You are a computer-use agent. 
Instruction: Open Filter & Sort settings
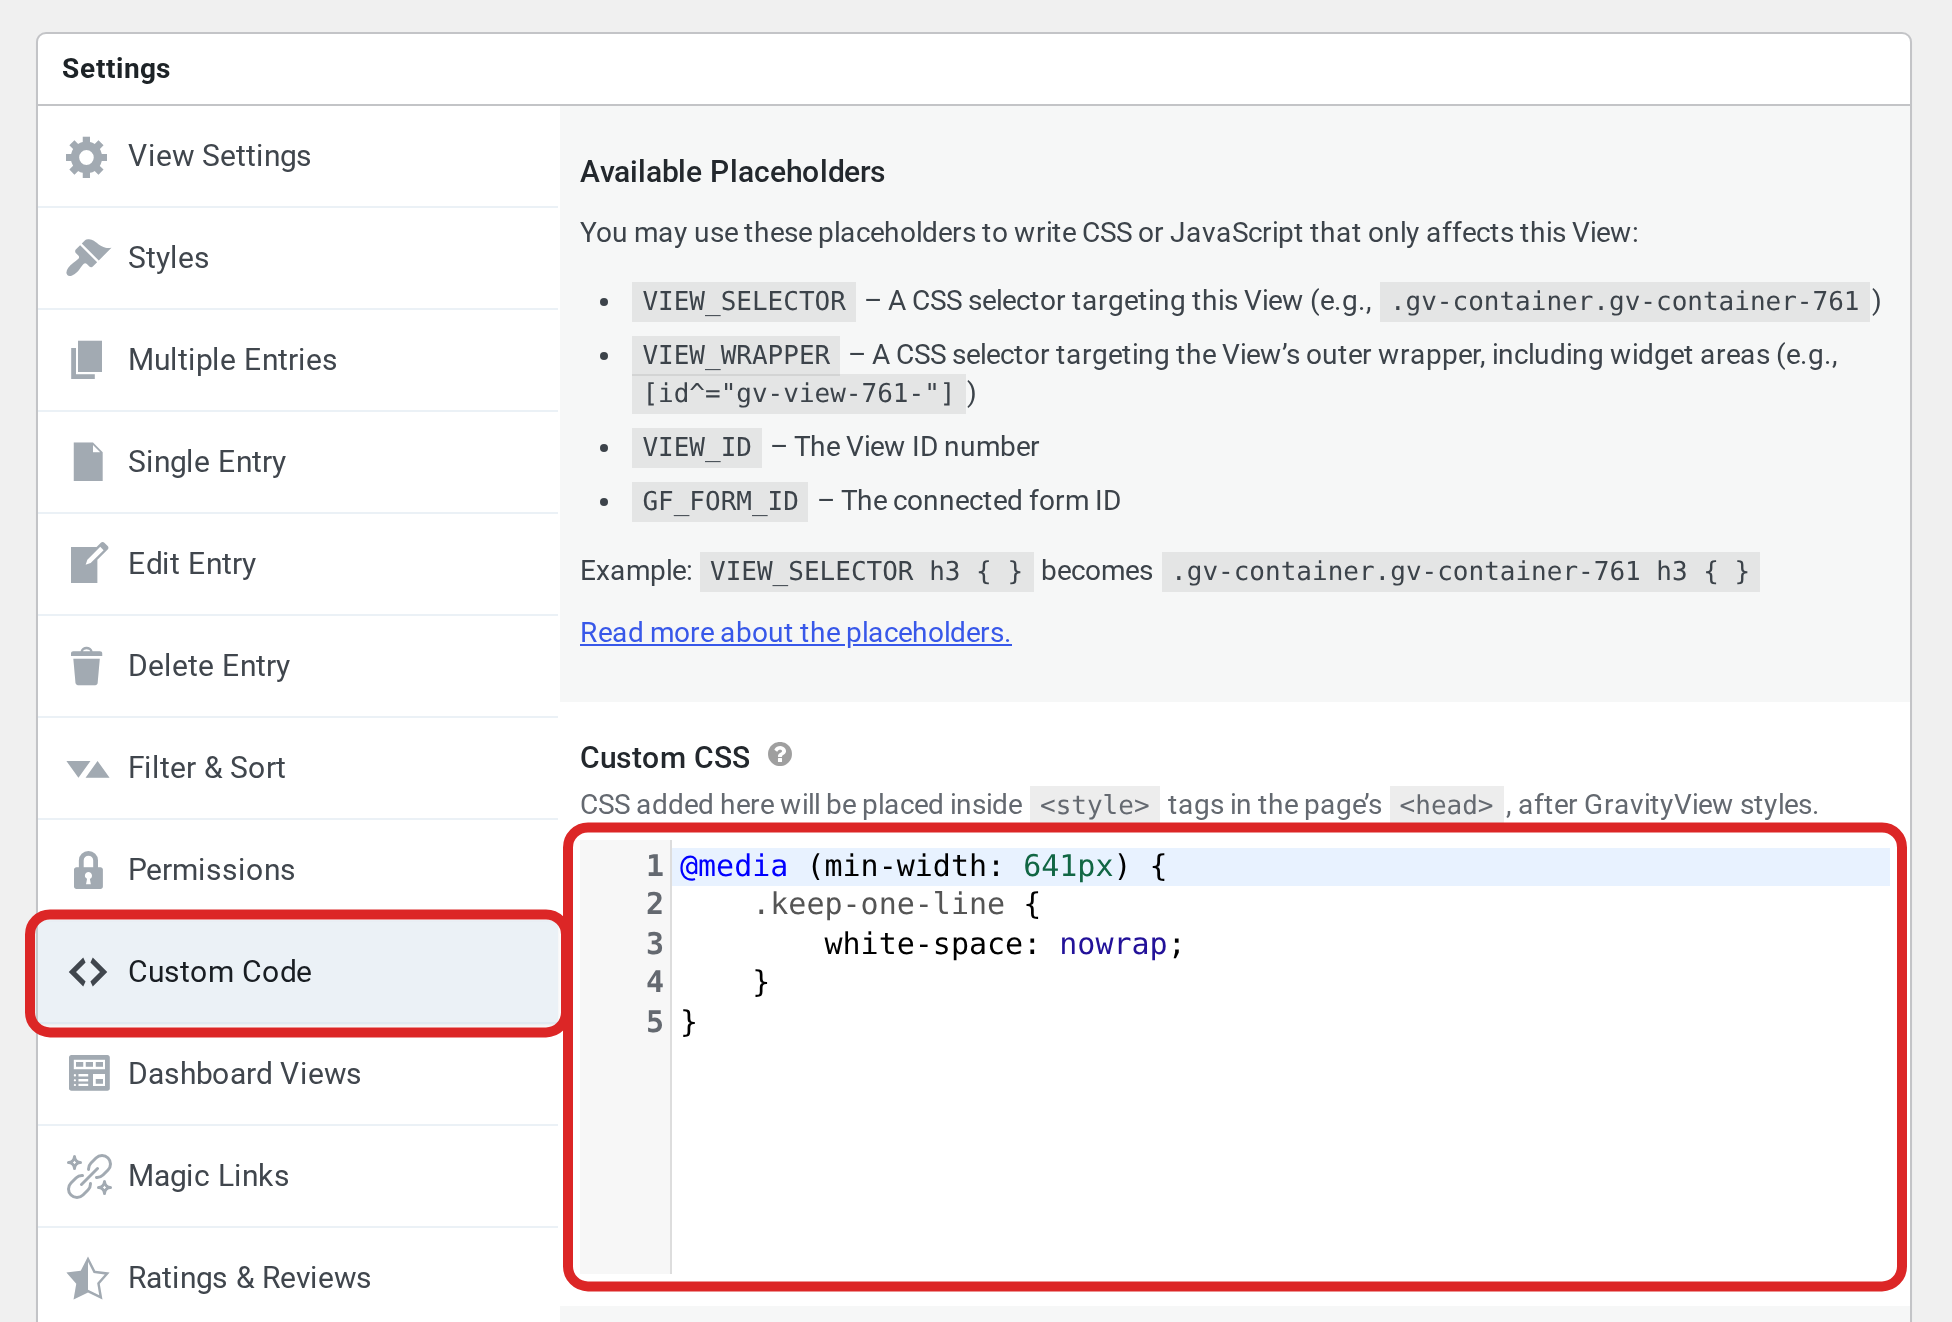(298, 768)
